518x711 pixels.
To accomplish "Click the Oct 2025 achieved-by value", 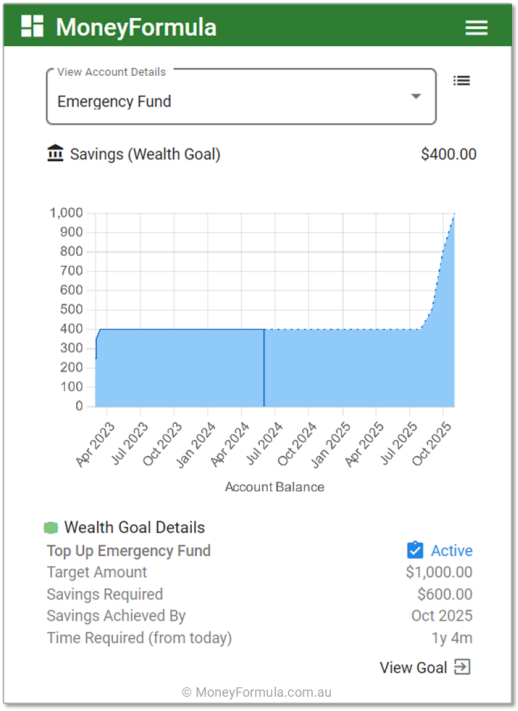I will pos(442,615).
